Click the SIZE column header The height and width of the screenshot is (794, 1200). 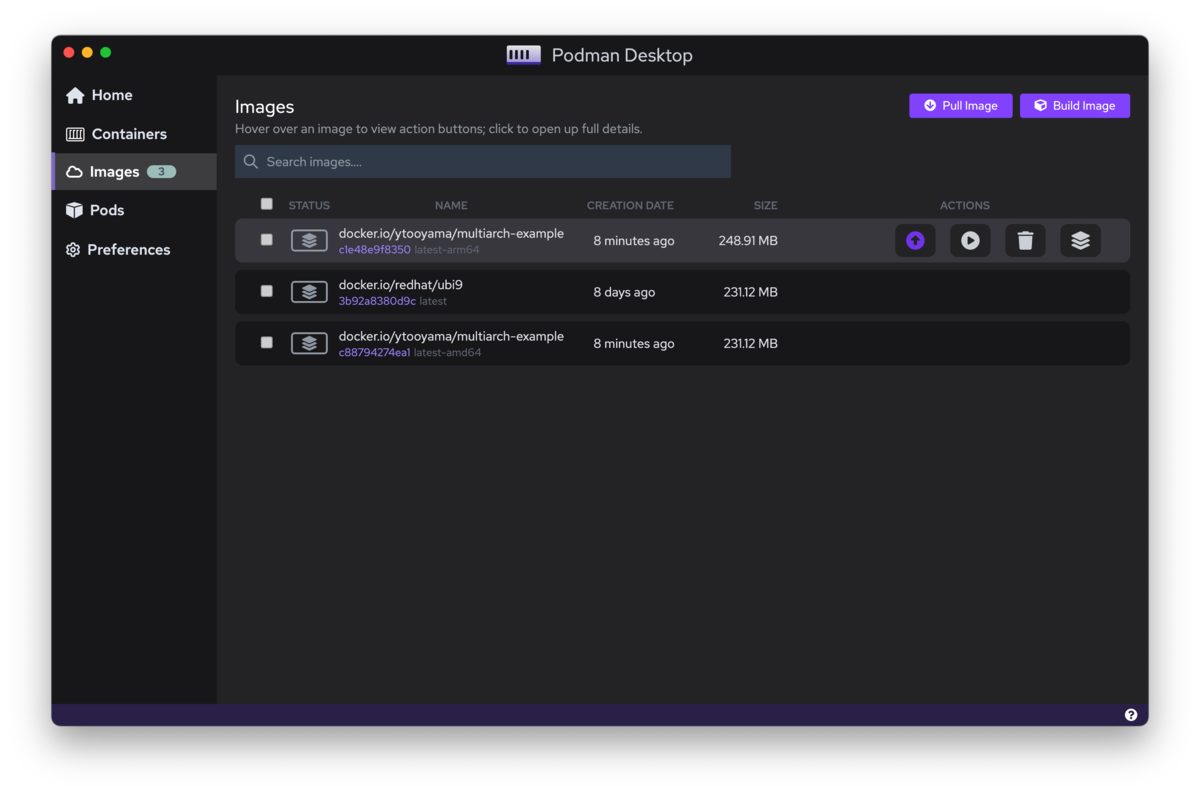pyautogui.click(x=765, y=205)
